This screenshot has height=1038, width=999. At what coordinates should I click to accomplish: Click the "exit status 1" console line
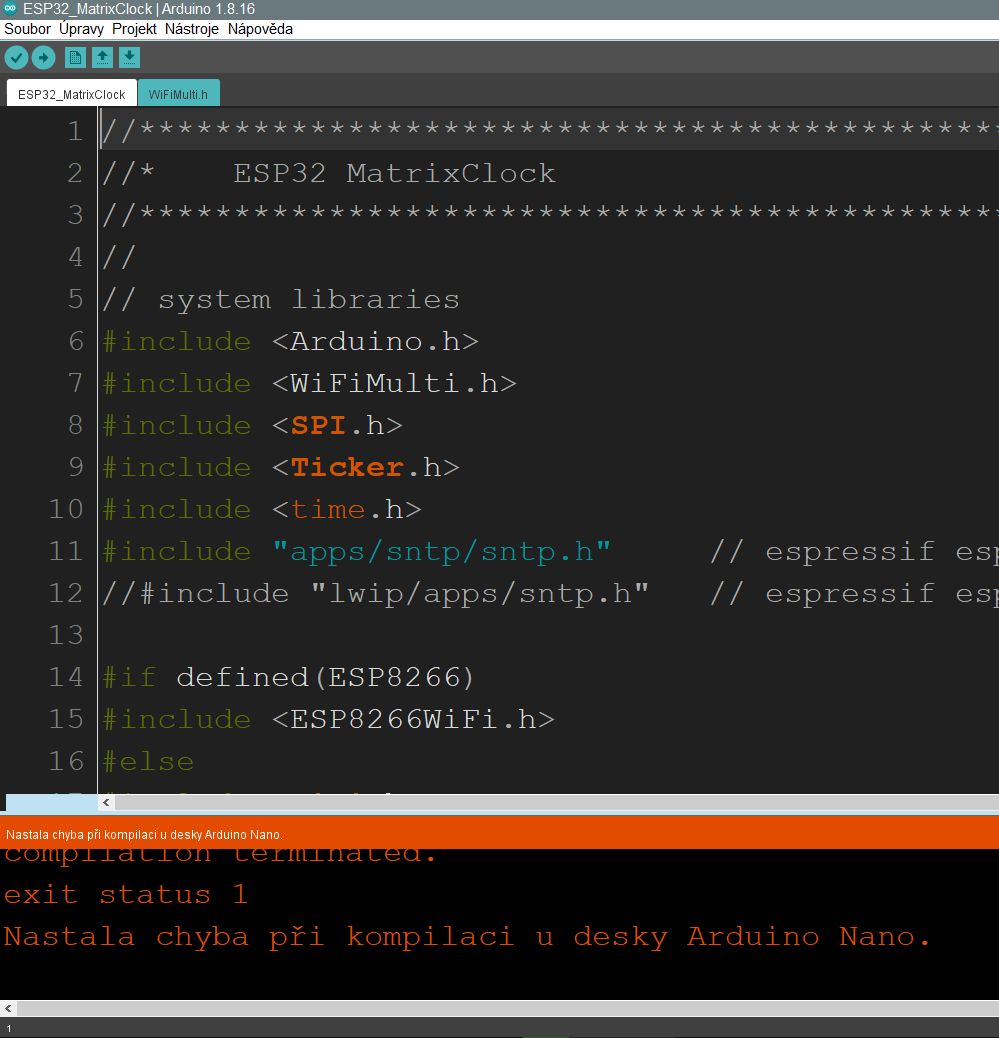126,894
